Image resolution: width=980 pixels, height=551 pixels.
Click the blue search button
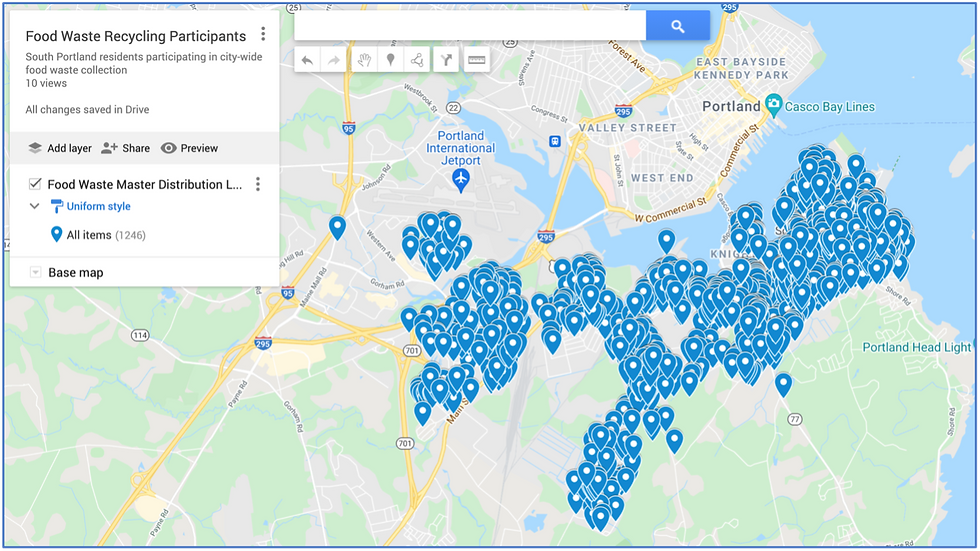[678, 26]
